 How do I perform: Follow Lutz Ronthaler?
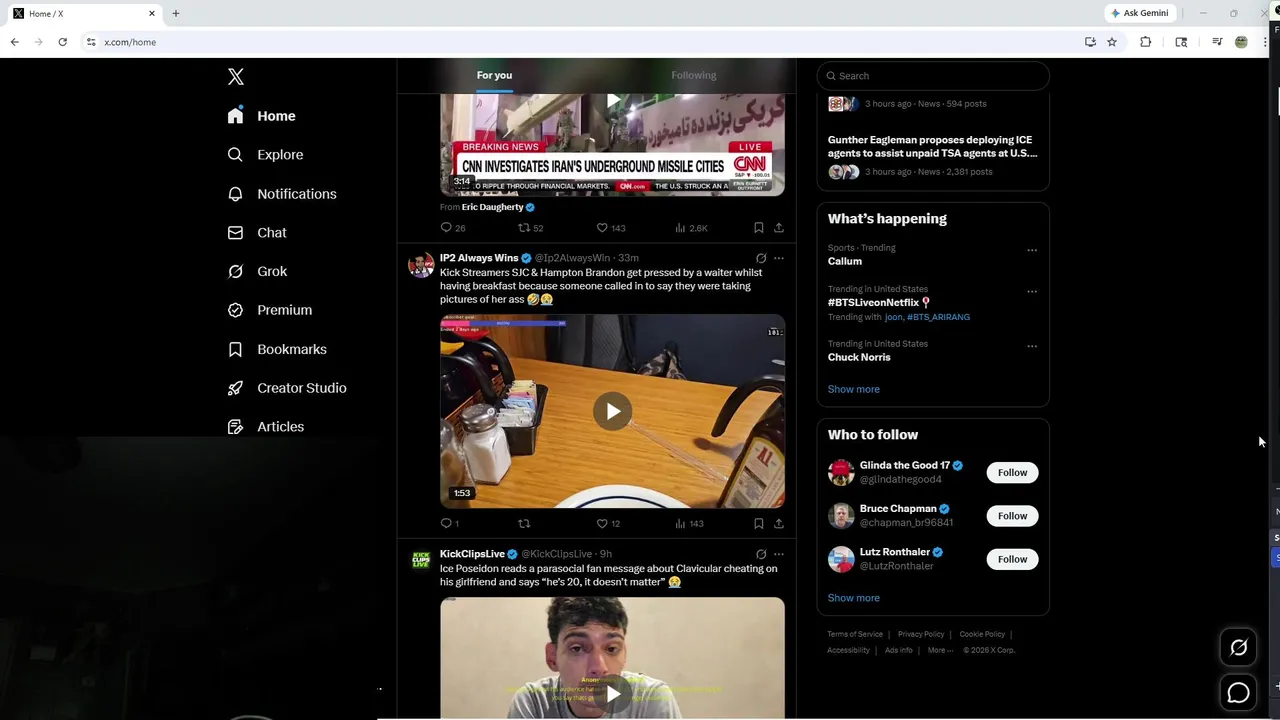pos(1012,559)
